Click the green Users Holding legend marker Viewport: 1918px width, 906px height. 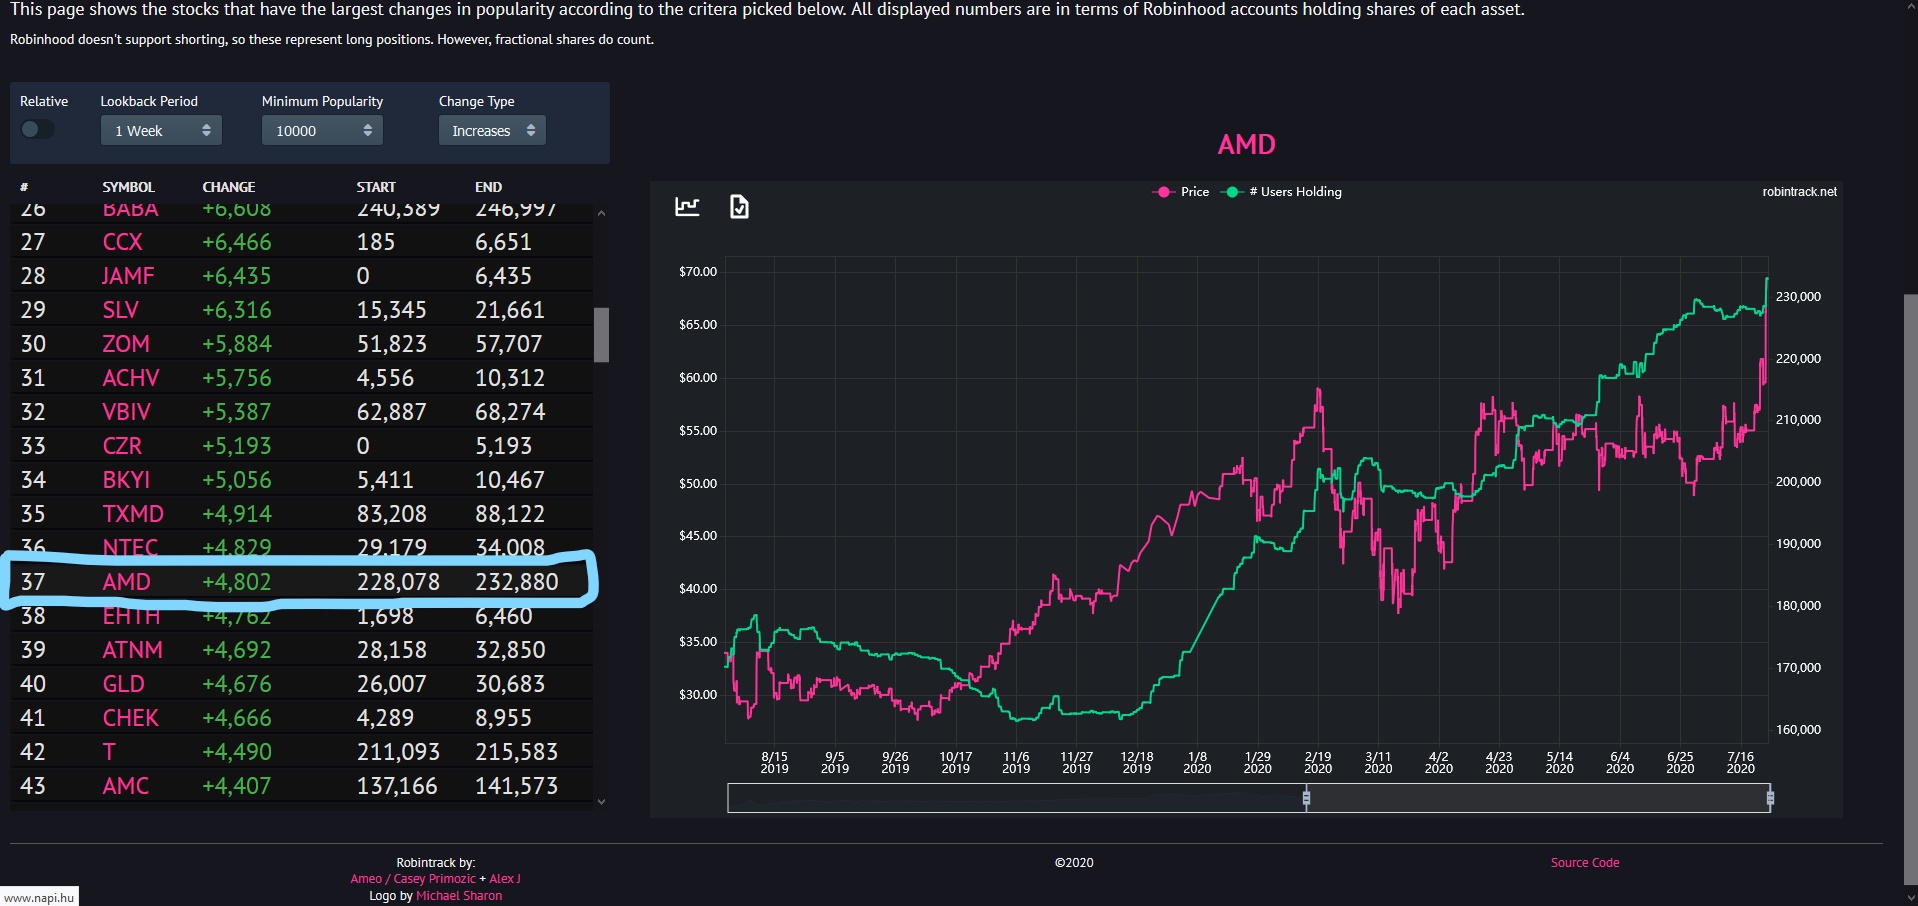(x=1232, y=192)
